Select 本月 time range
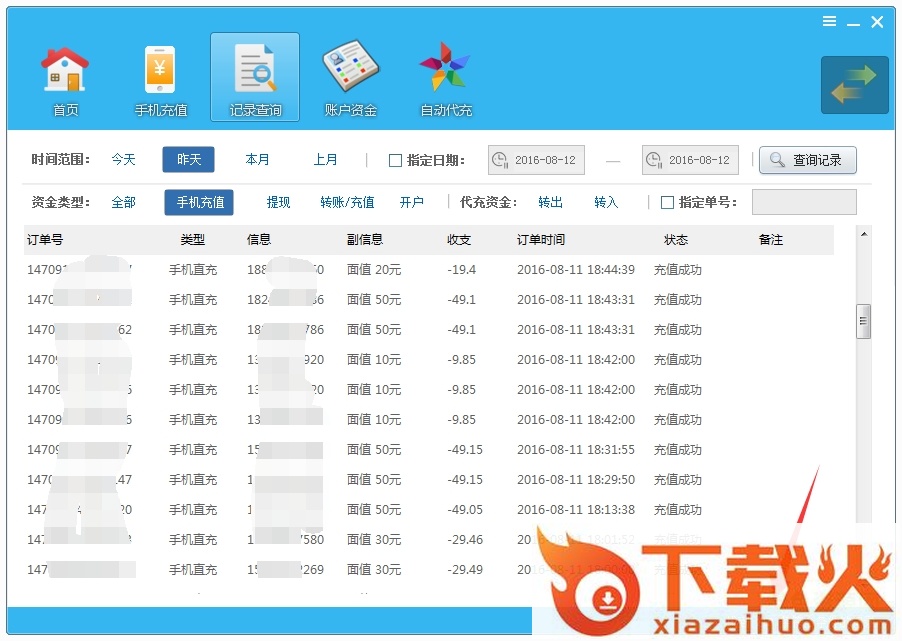The height and width of the screenshot is (641, 902). pyautogui.click(x=258, y=159)
